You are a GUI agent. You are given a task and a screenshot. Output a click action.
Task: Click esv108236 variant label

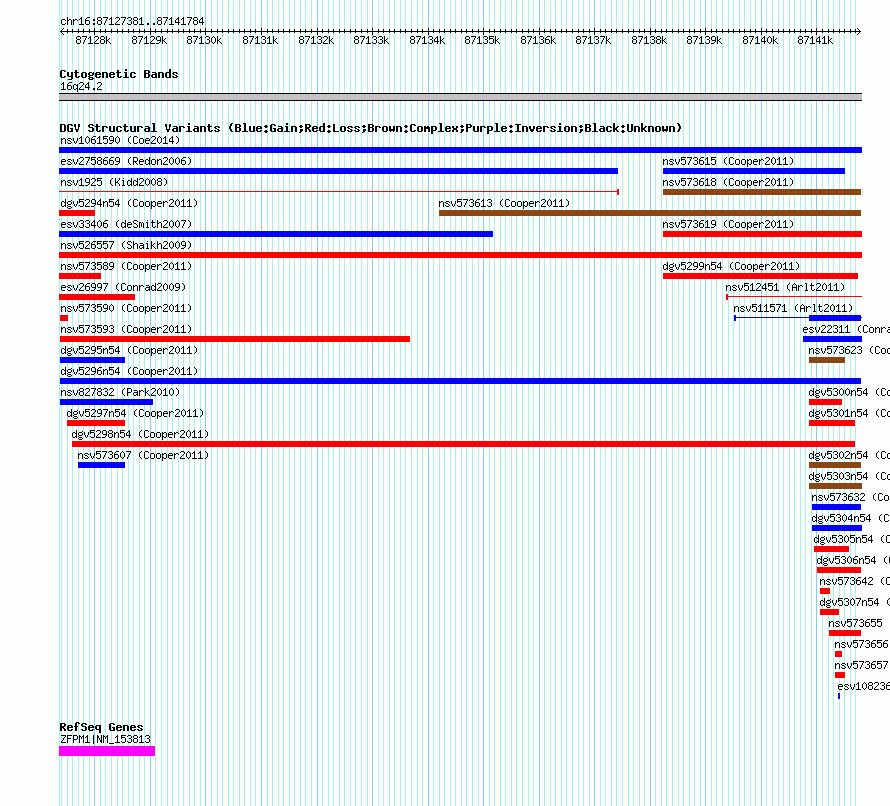(x=863, y=686)
